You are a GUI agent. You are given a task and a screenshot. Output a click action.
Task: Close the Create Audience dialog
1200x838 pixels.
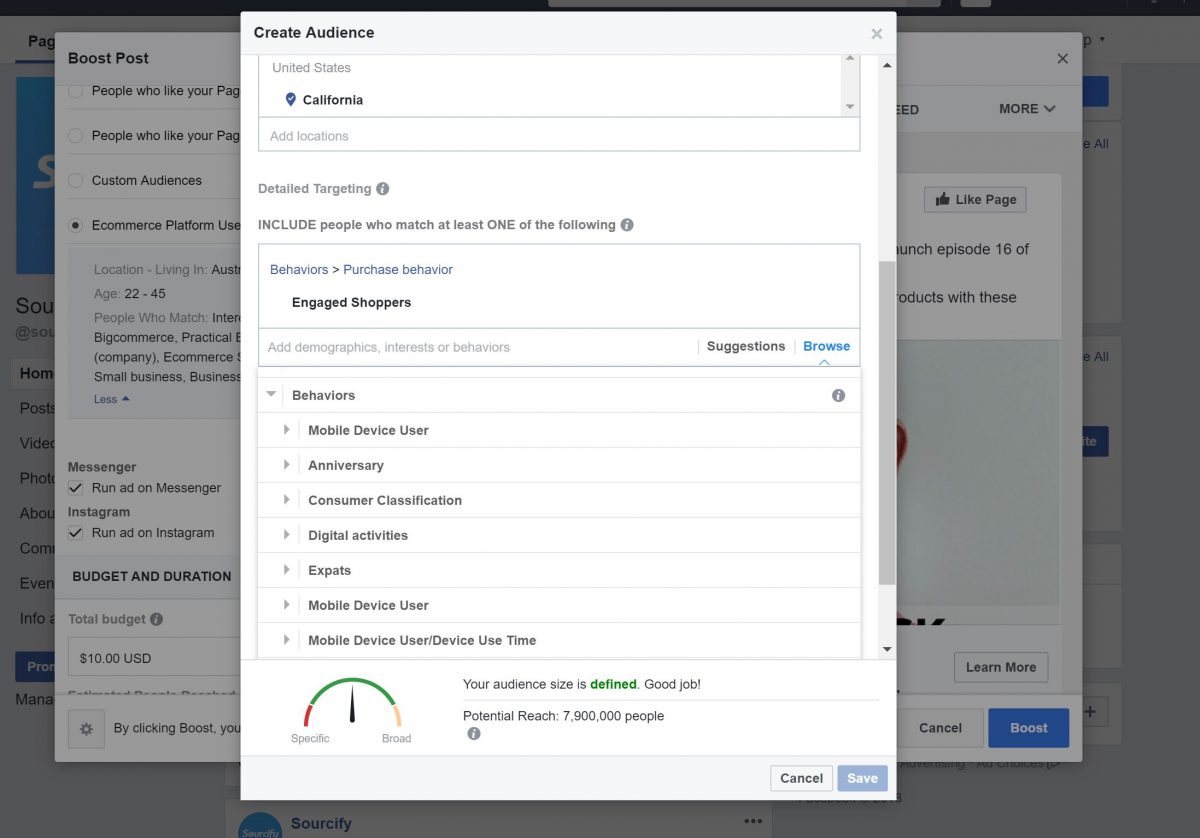[x=877, y=34]
